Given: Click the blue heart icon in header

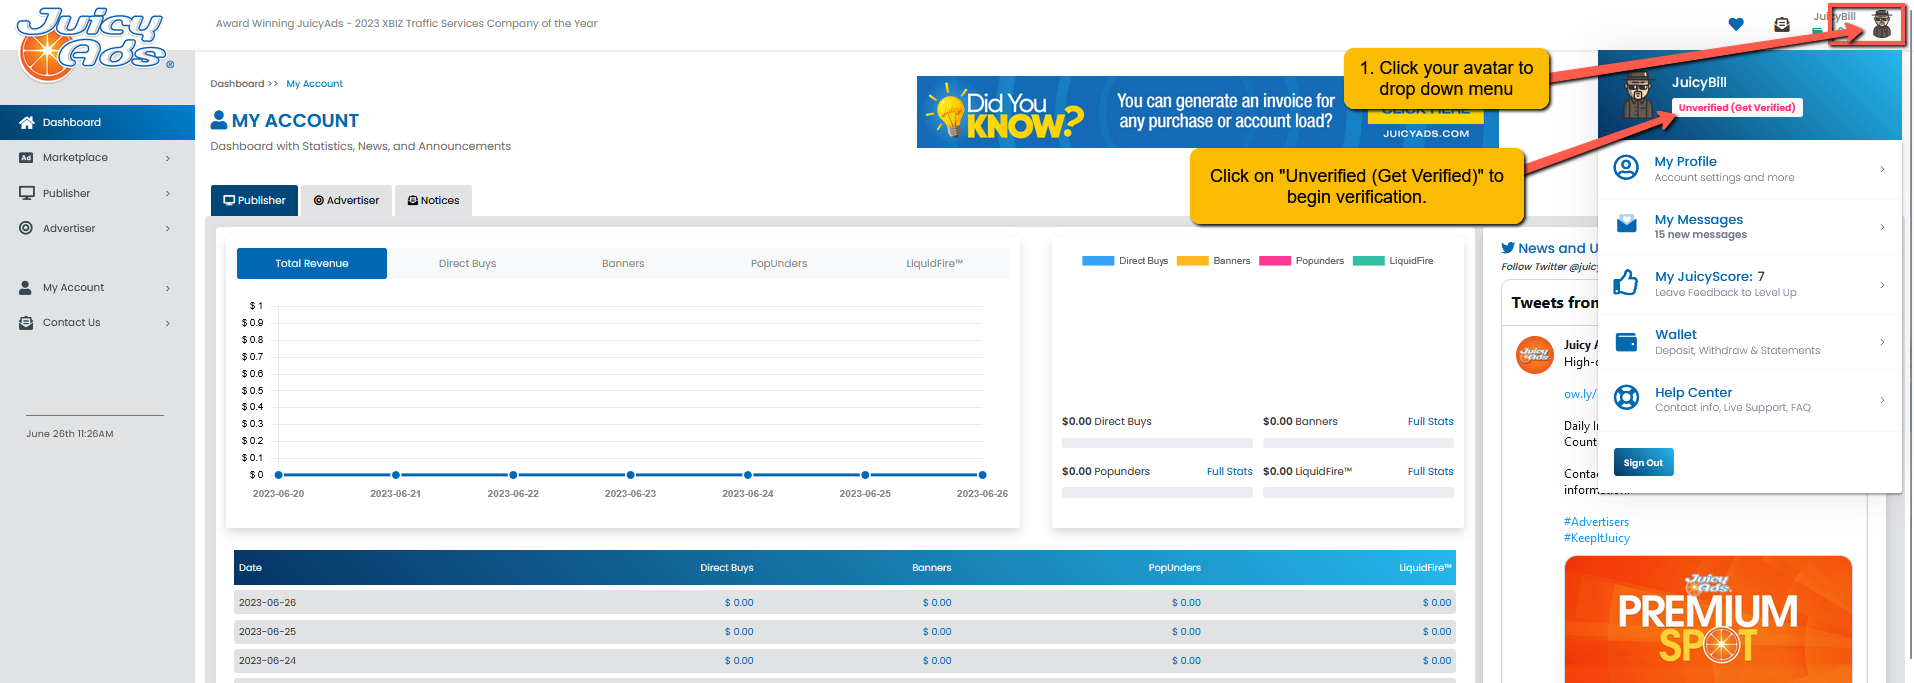Looking at the screenshot, I should pyautogui.click(x=1736, y=24).
